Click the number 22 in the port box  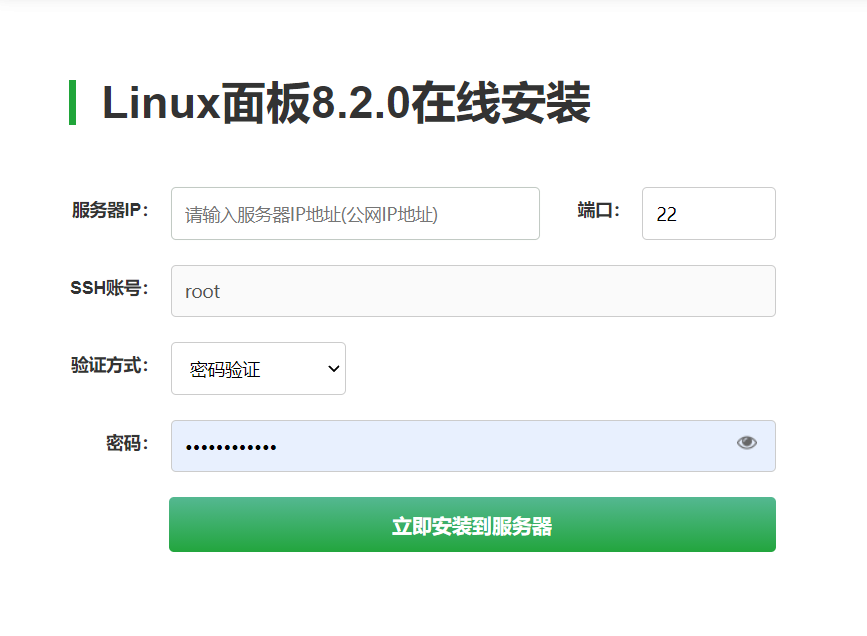tap(666, 215)
